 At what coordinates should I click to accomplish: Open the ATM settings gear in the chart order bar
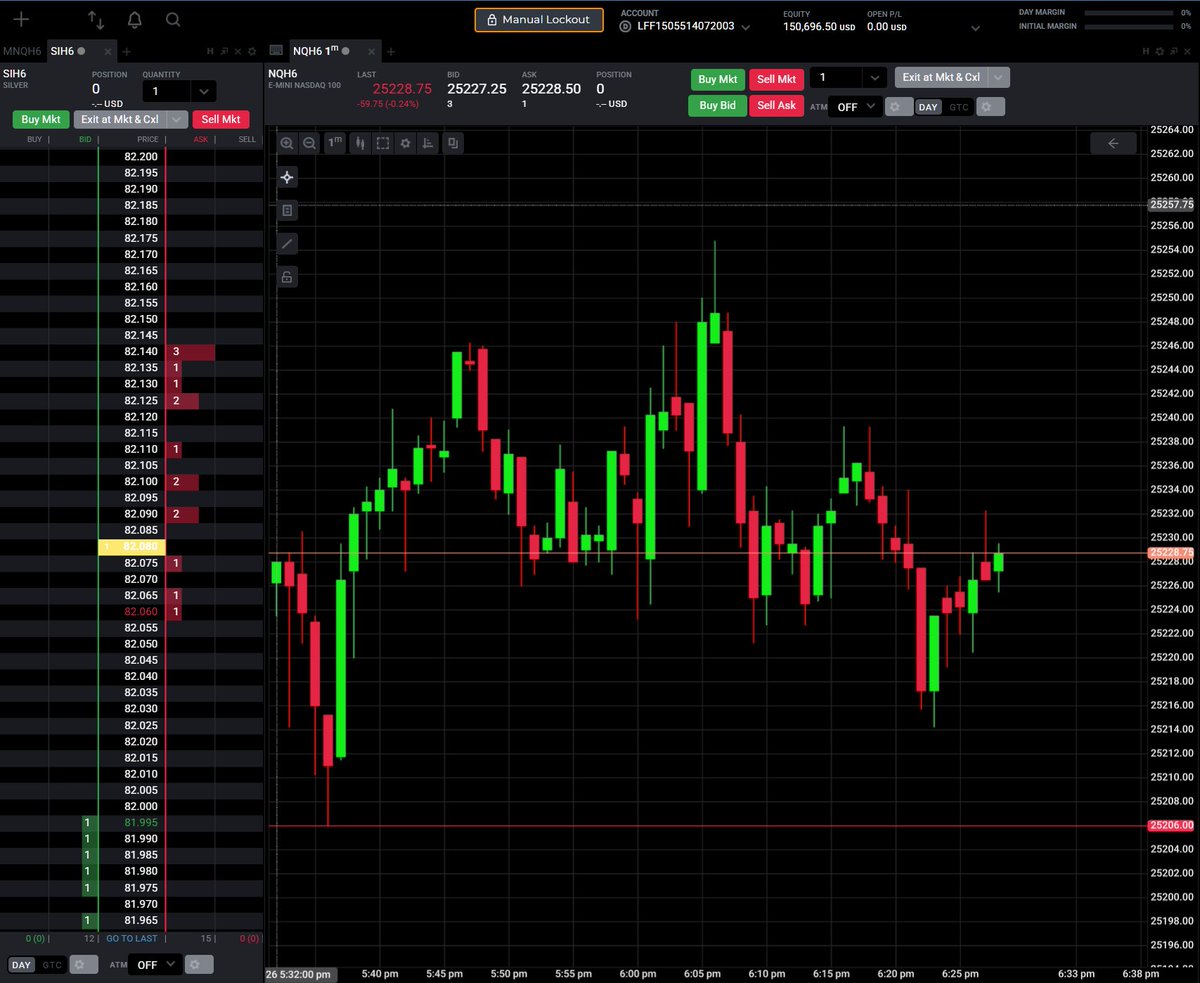click(899, 107)
